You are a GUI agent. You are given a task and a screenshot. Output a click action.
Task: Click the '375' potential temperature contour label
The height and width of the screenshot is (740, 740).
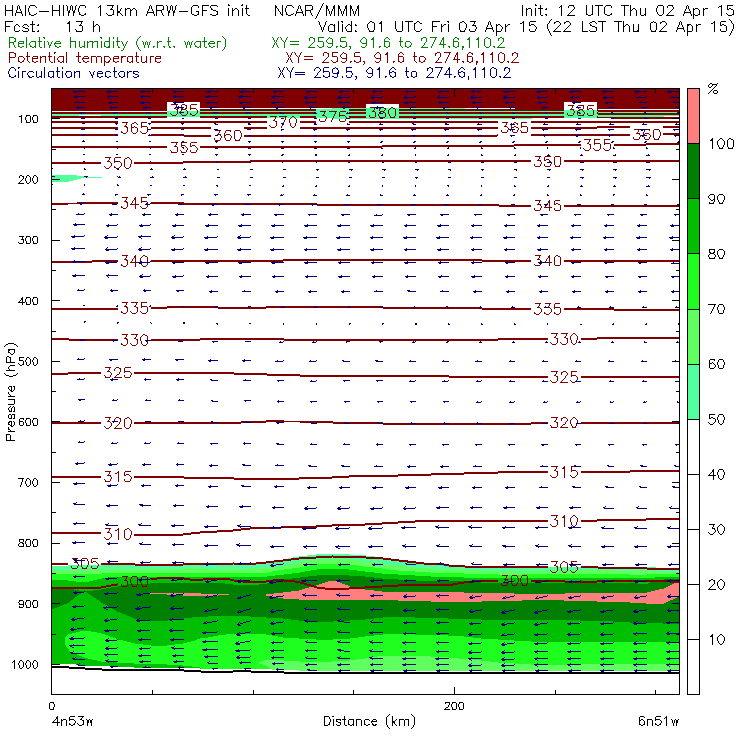[x=333, y=116]
